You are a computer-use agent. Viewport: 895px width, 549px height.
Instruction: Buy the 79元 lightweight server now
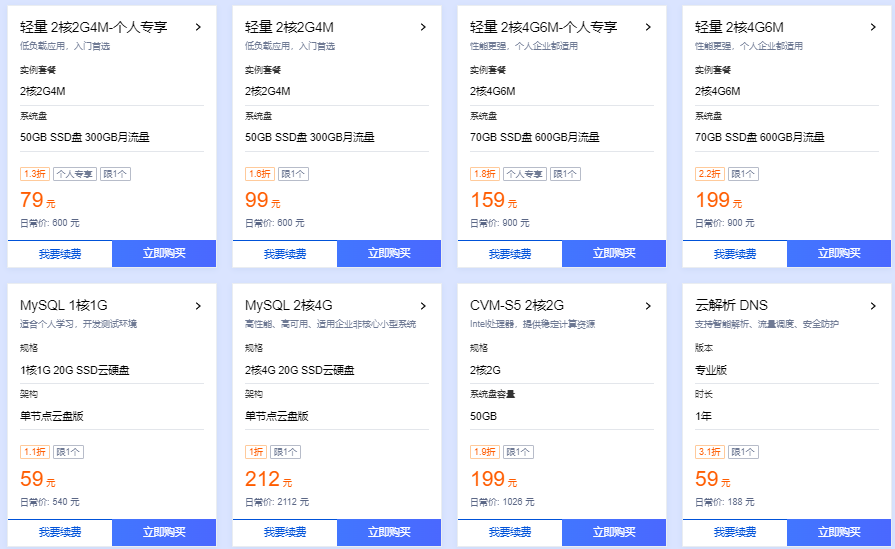[x=164, y=253]
